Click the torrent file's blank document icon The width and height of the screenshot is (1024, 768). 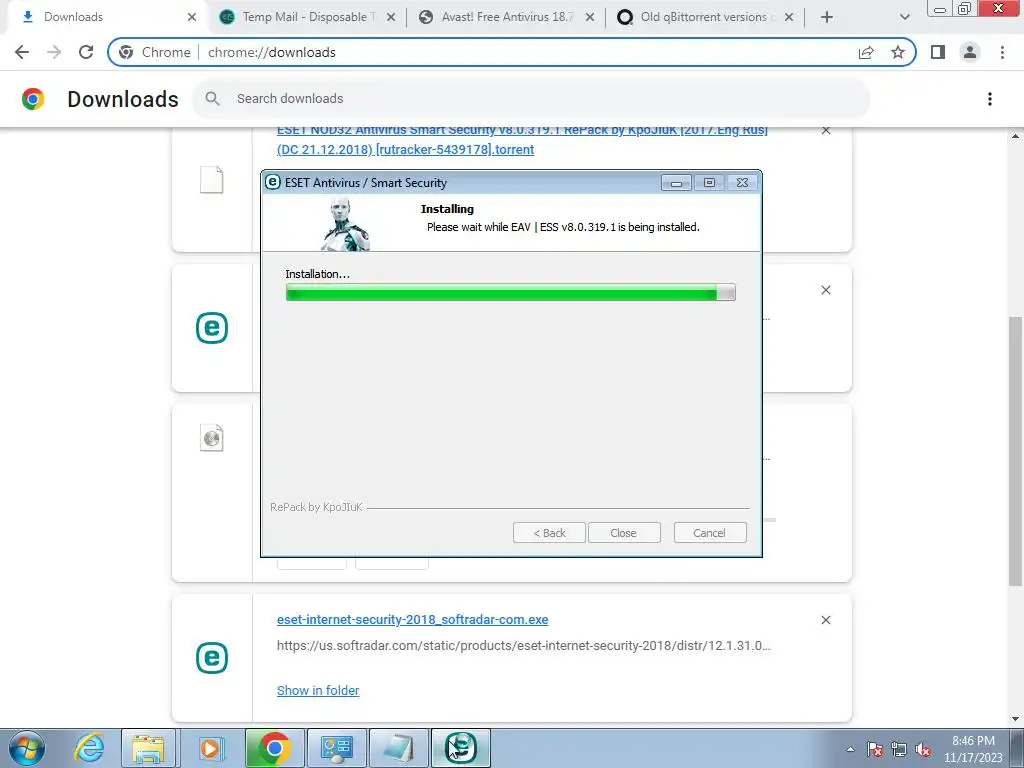tap(212, 179)
